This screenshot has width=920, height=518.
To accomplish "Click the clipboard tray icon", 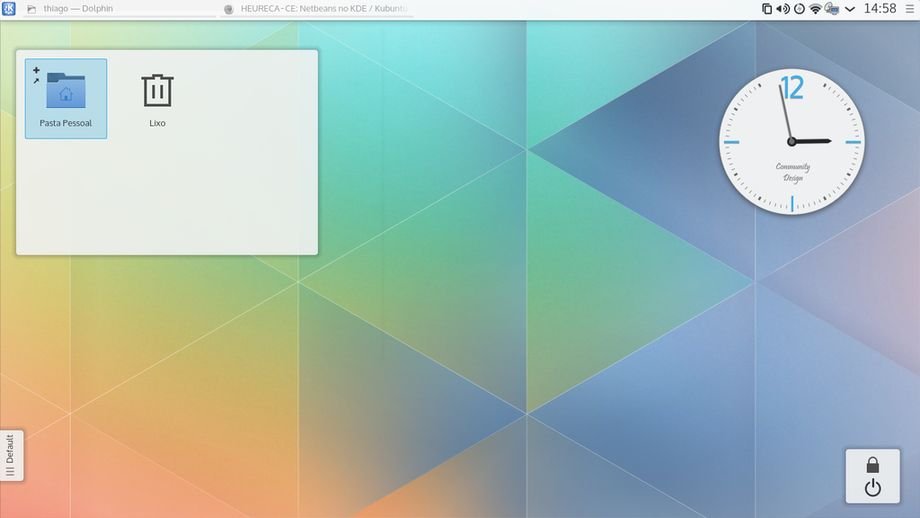I will [x=767, y=9].
